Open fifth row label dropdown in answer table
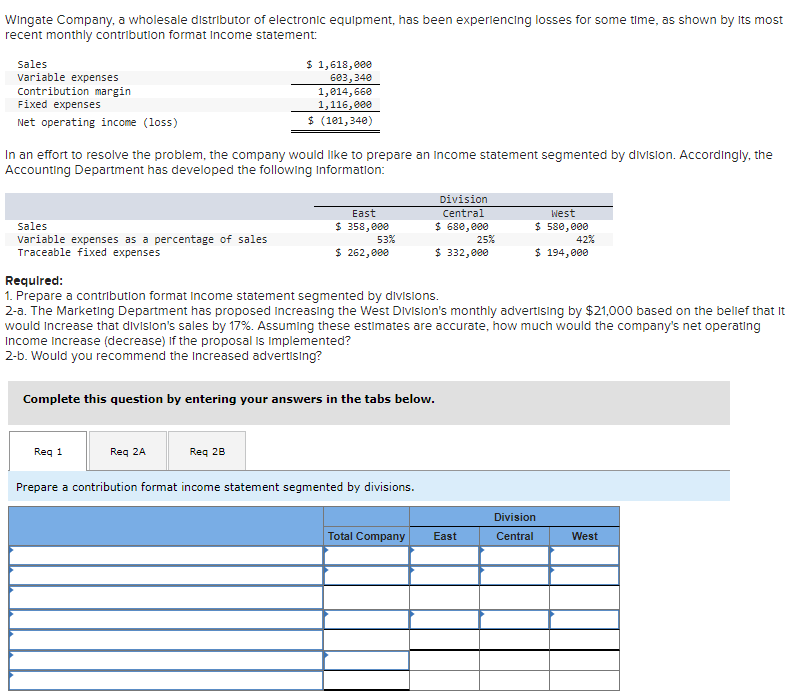This screenshot has height=695, width=796. [166, 640]
